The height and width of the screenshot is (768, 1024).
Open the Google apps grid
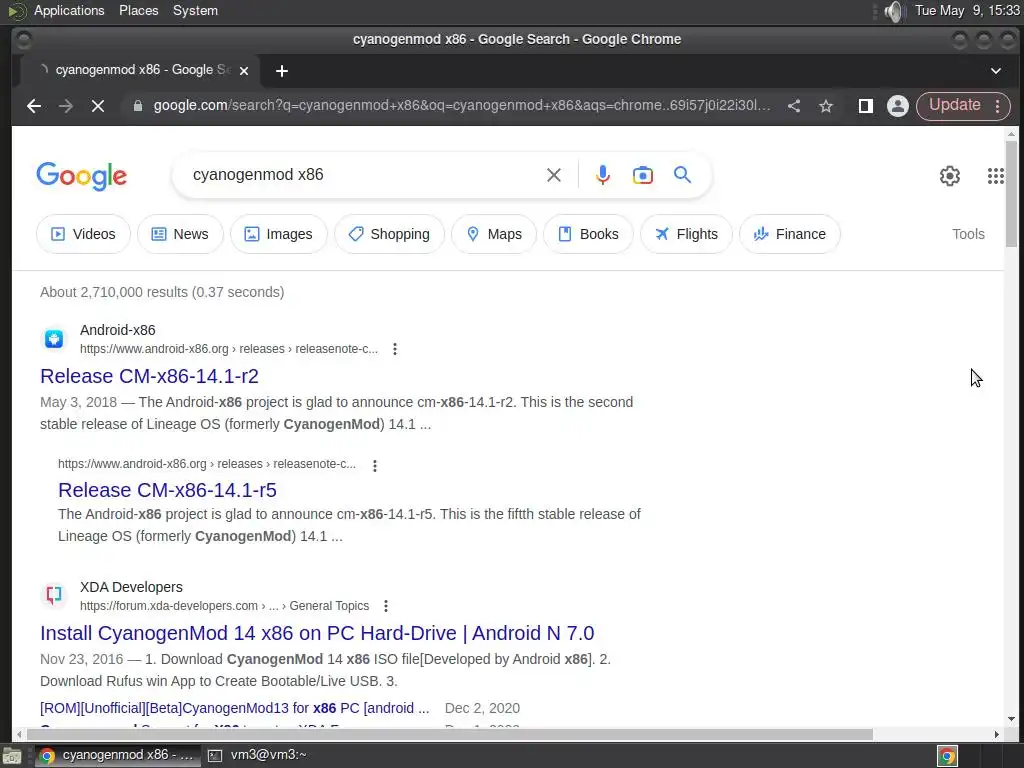995,176
